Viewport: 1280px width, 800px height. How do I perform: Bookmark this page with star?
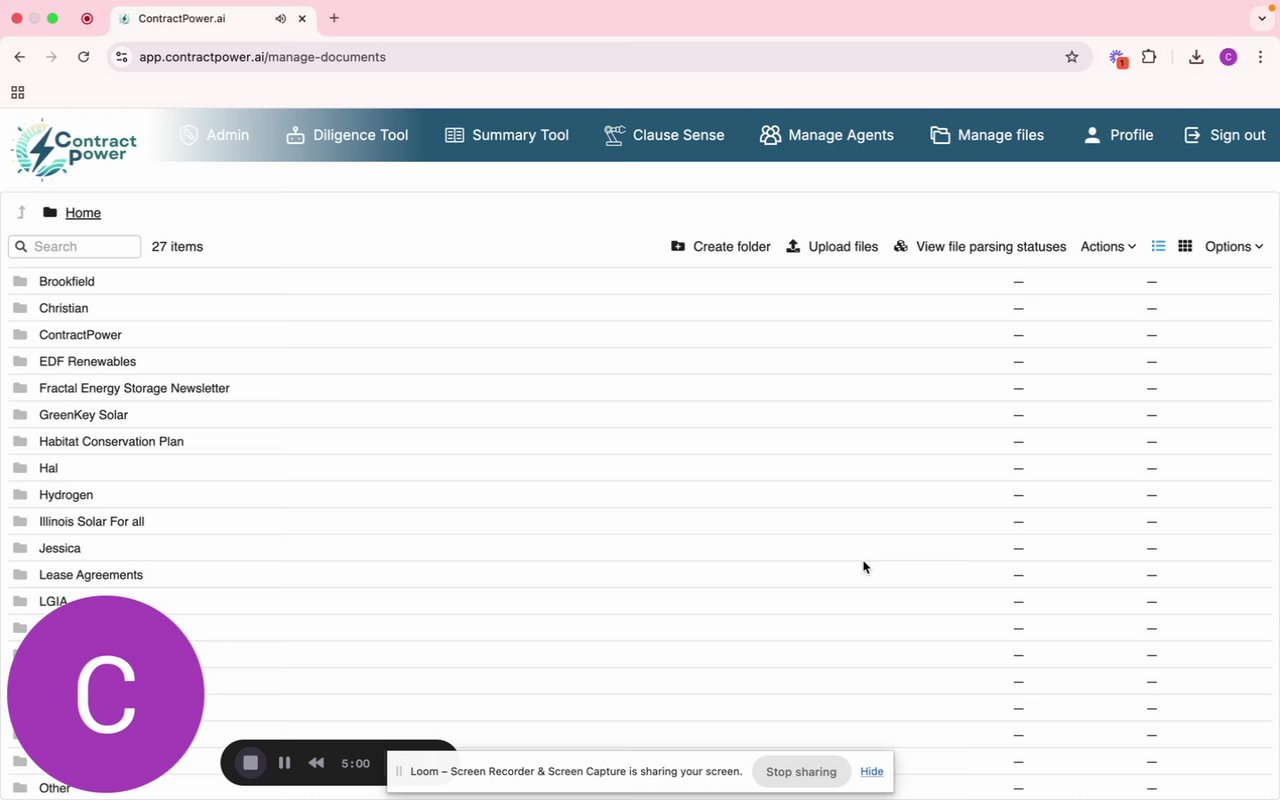[x=1072, y=57]
